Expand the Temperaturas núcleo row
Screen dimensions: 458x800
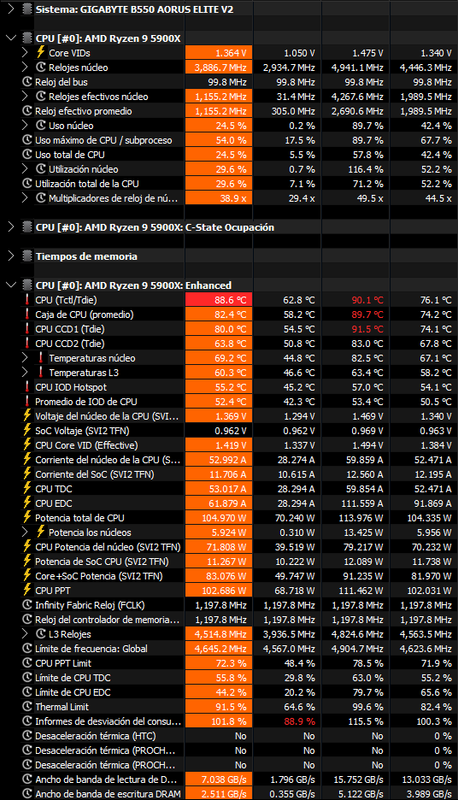(x=25, y=358)
